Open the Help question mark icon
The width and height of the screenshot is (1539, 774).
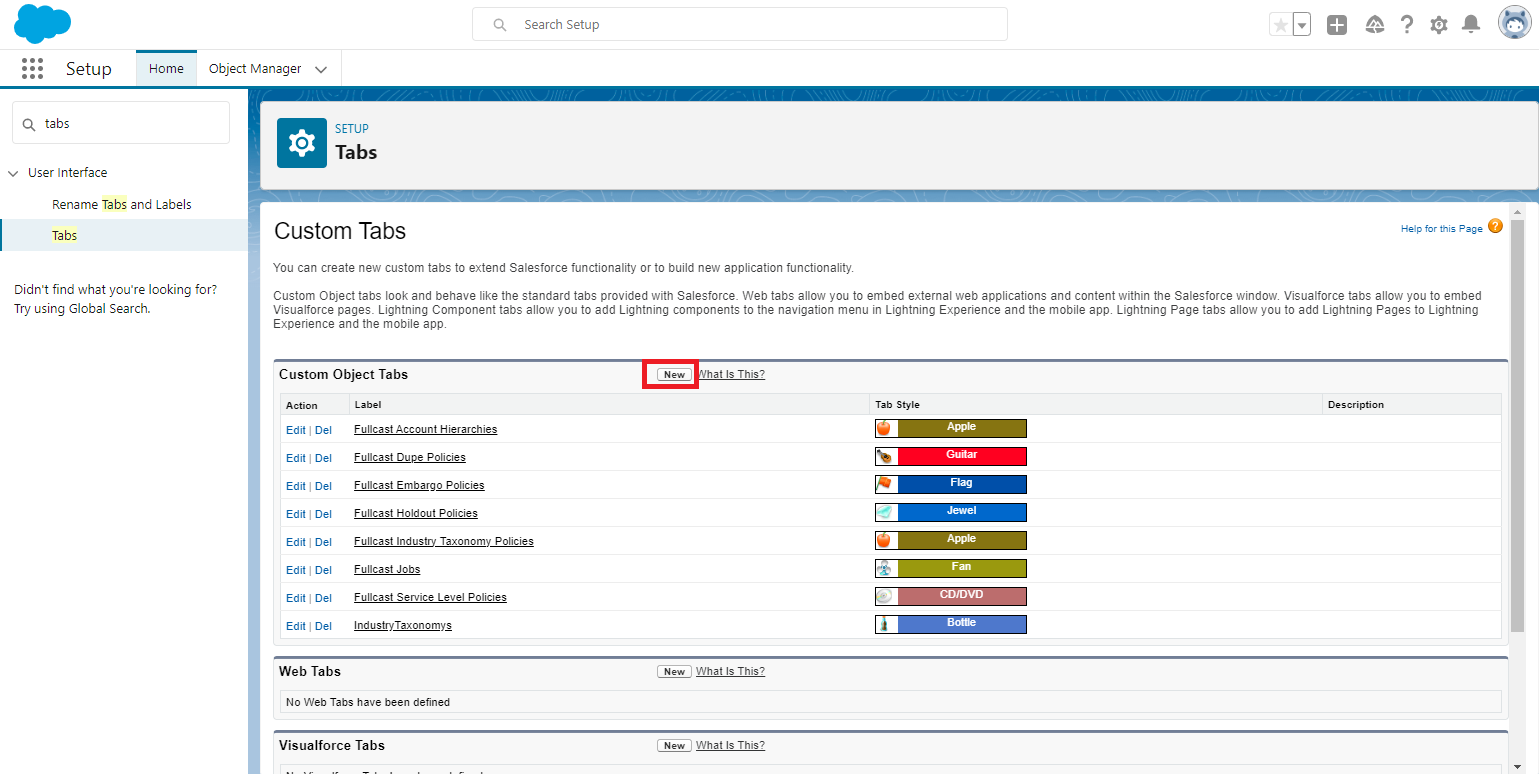pyautogui.click(x=1407, y=25)
